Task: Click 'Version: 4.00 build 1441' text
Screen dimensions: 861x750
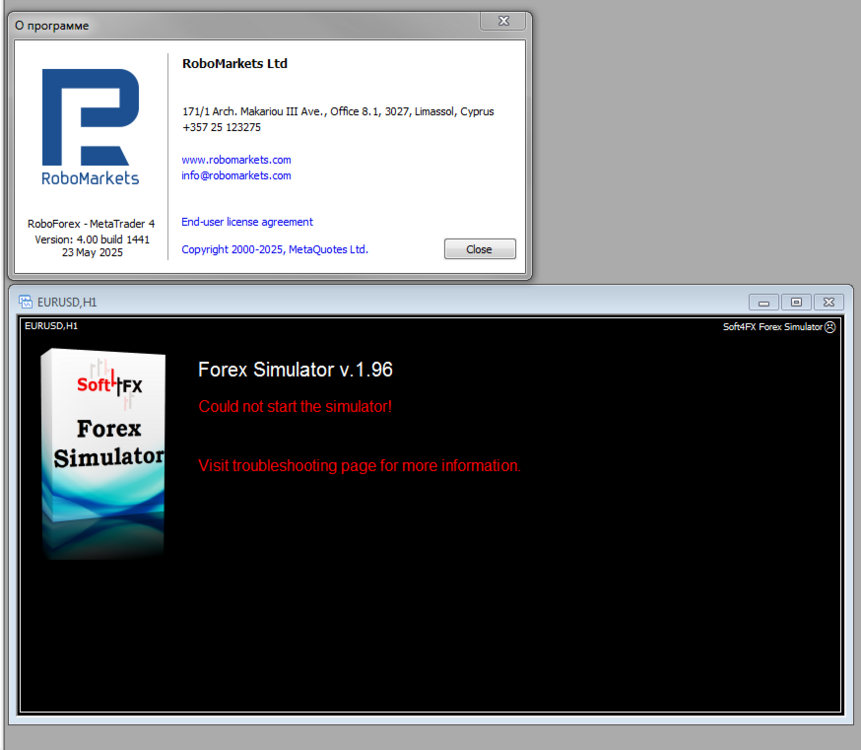Action: point(92,239)
